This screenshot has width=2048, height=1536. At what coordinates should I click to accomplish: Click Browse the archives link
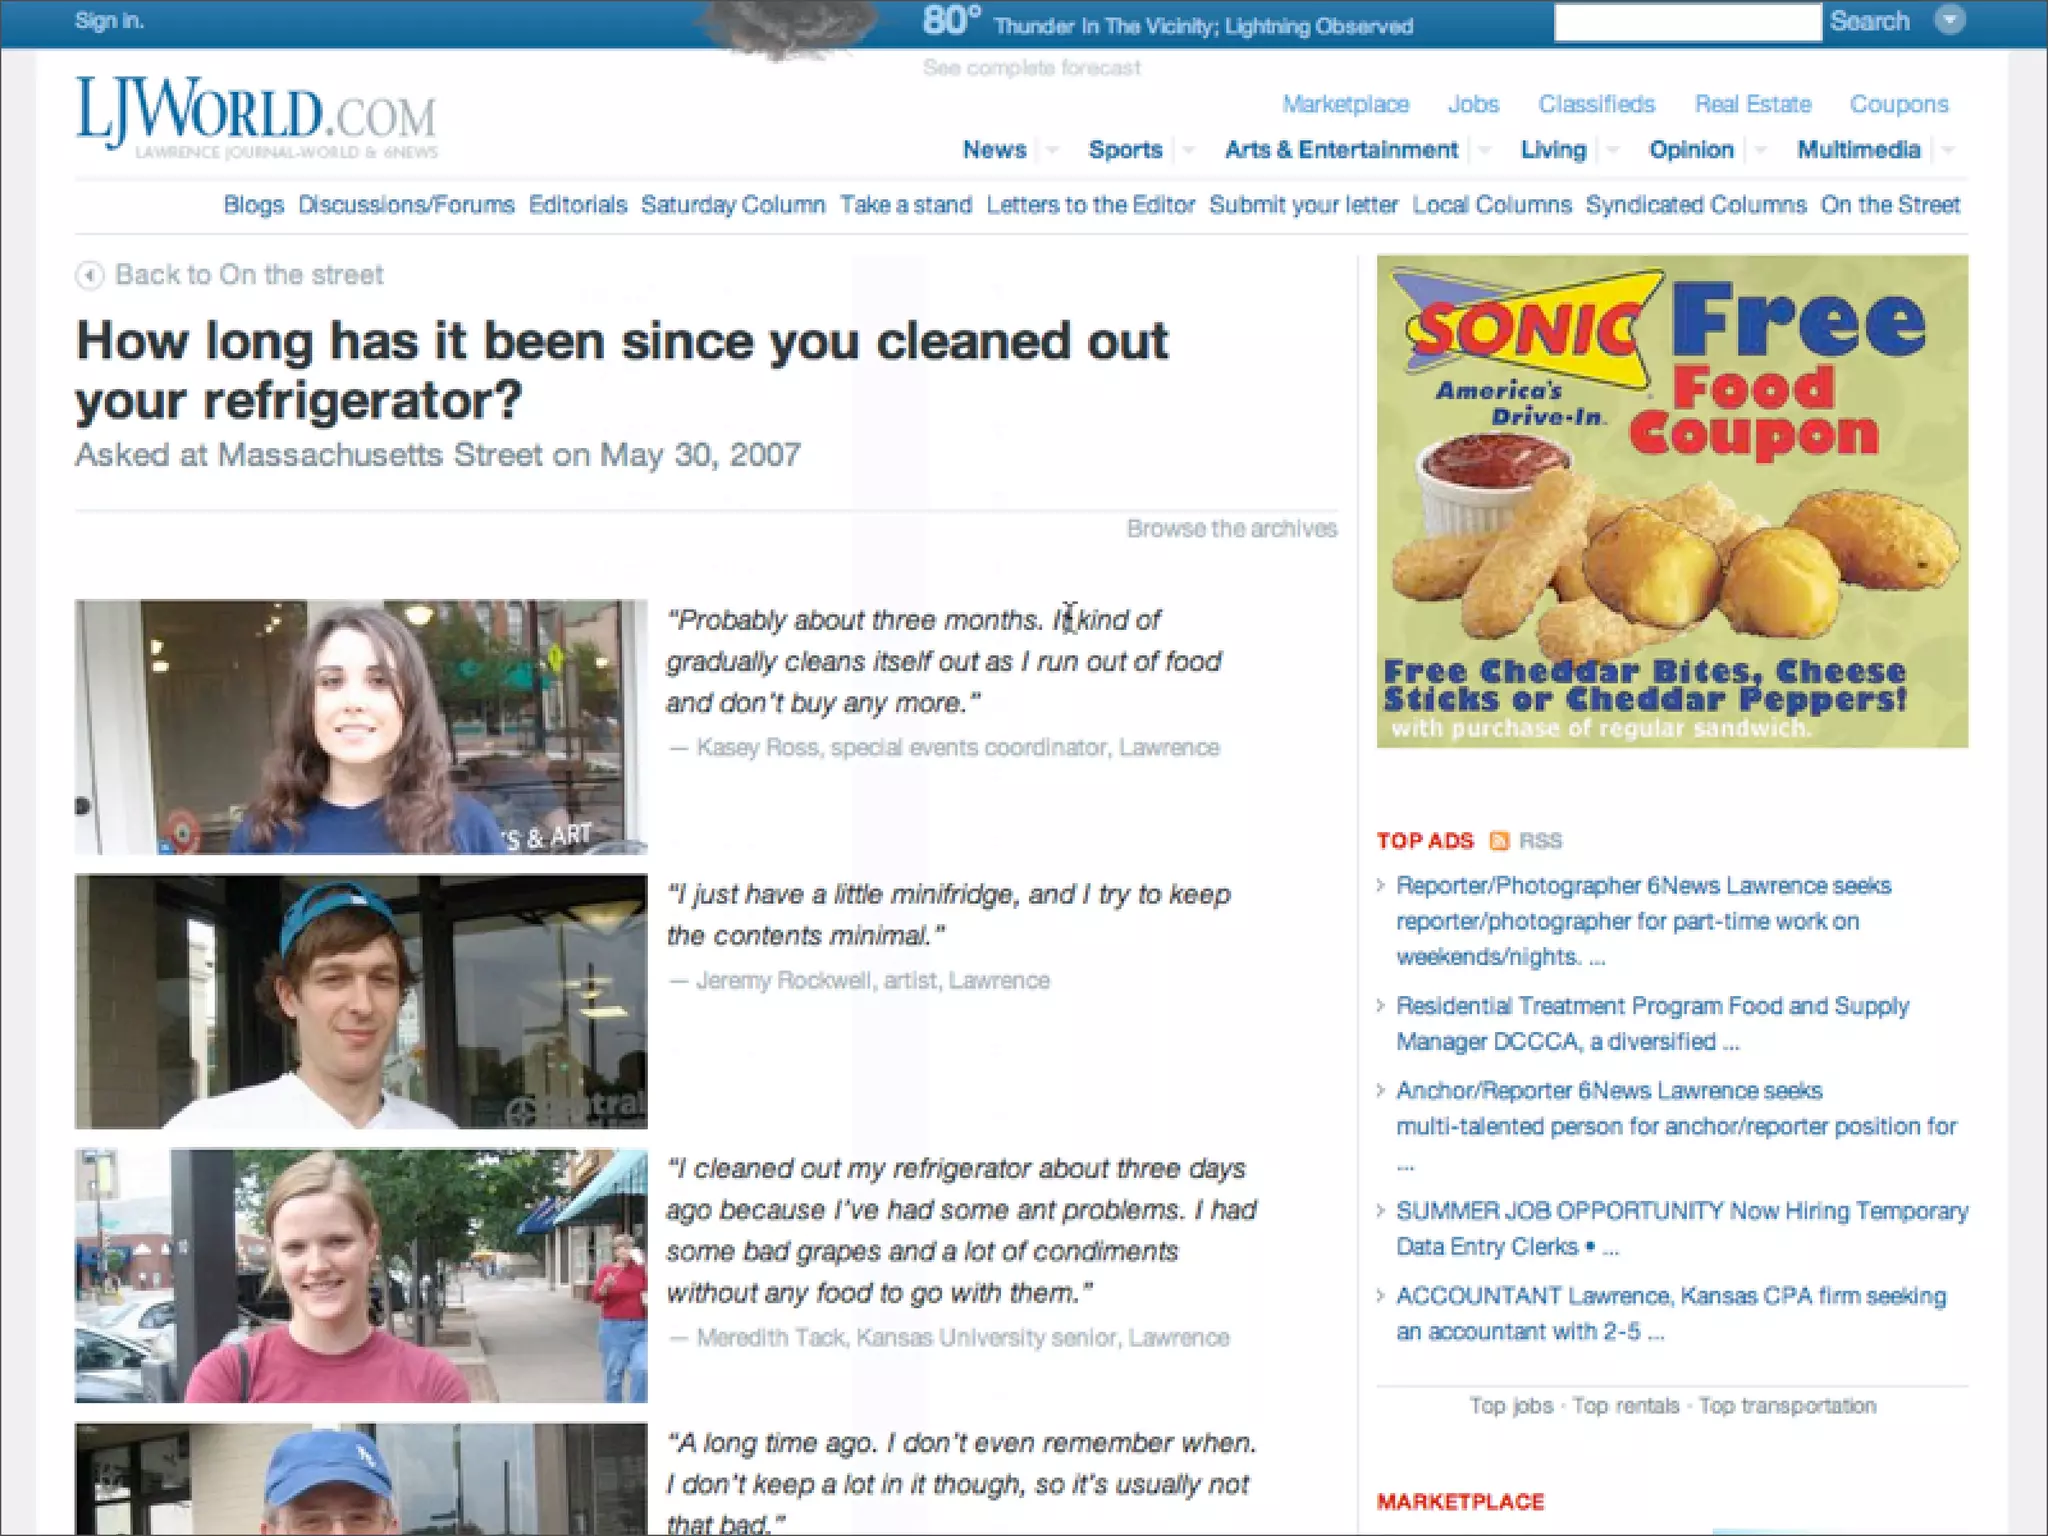coord(1231,529)
